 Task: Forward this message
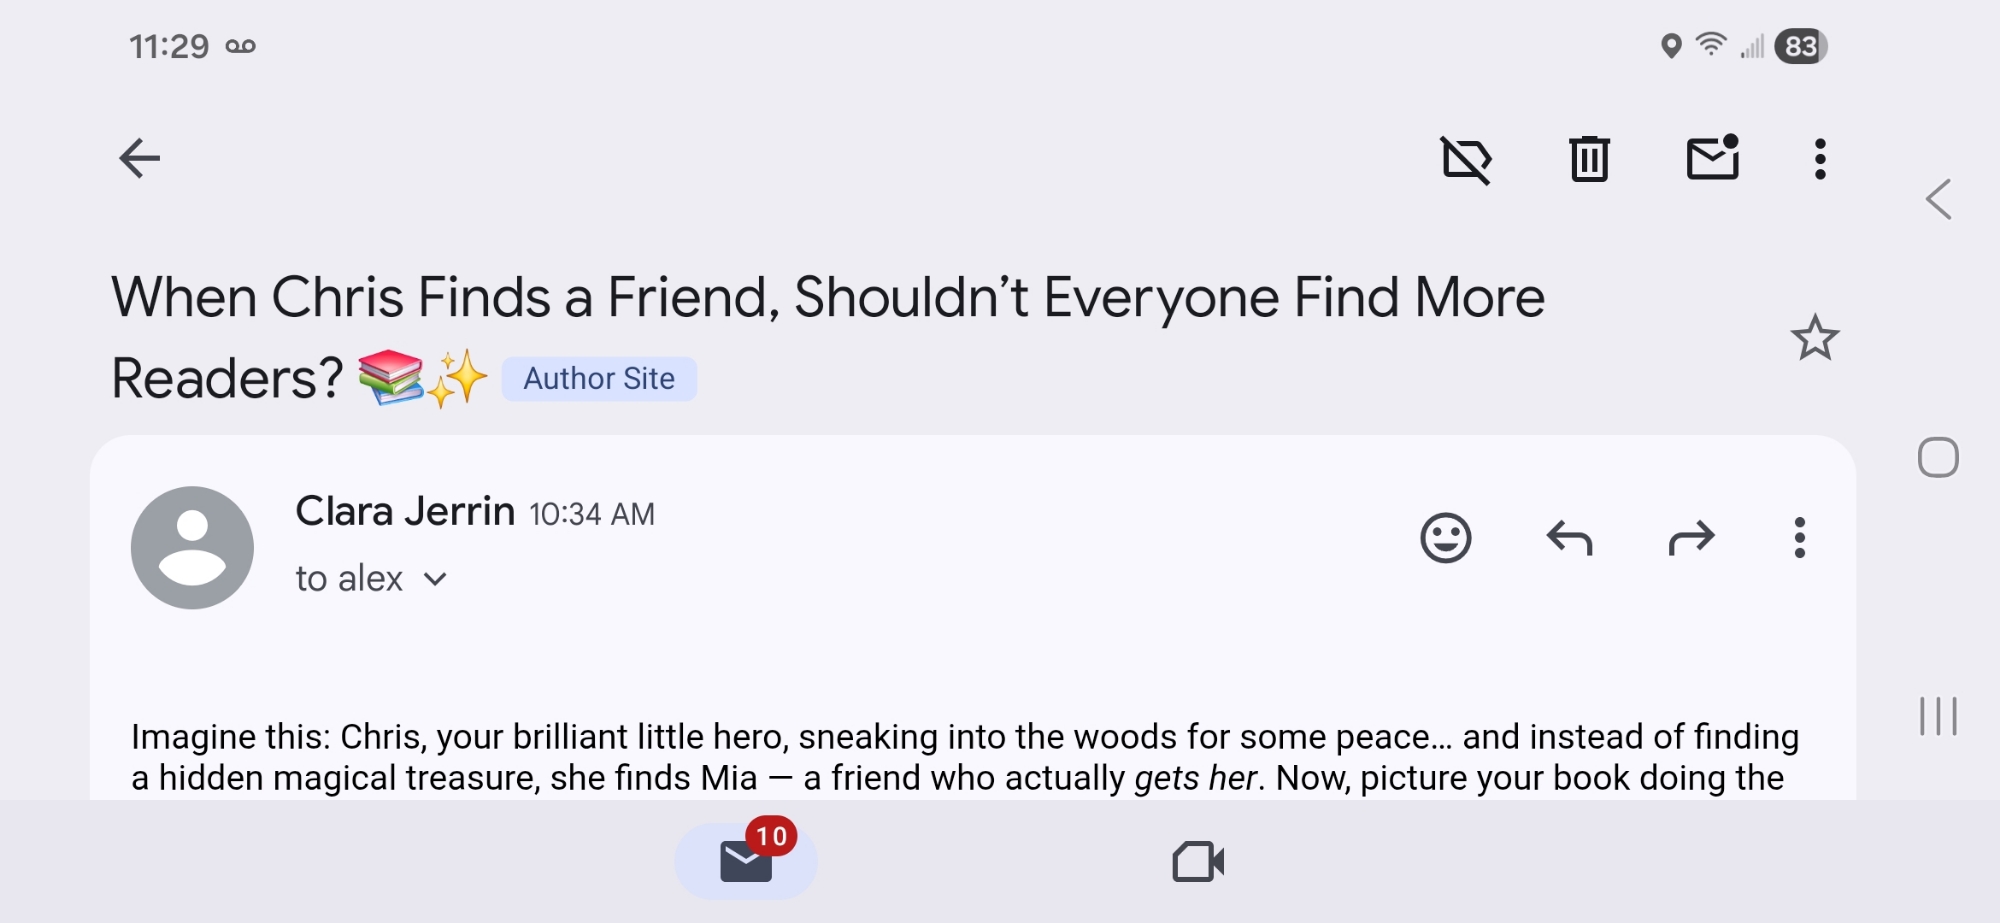[x=1692, y=539]
